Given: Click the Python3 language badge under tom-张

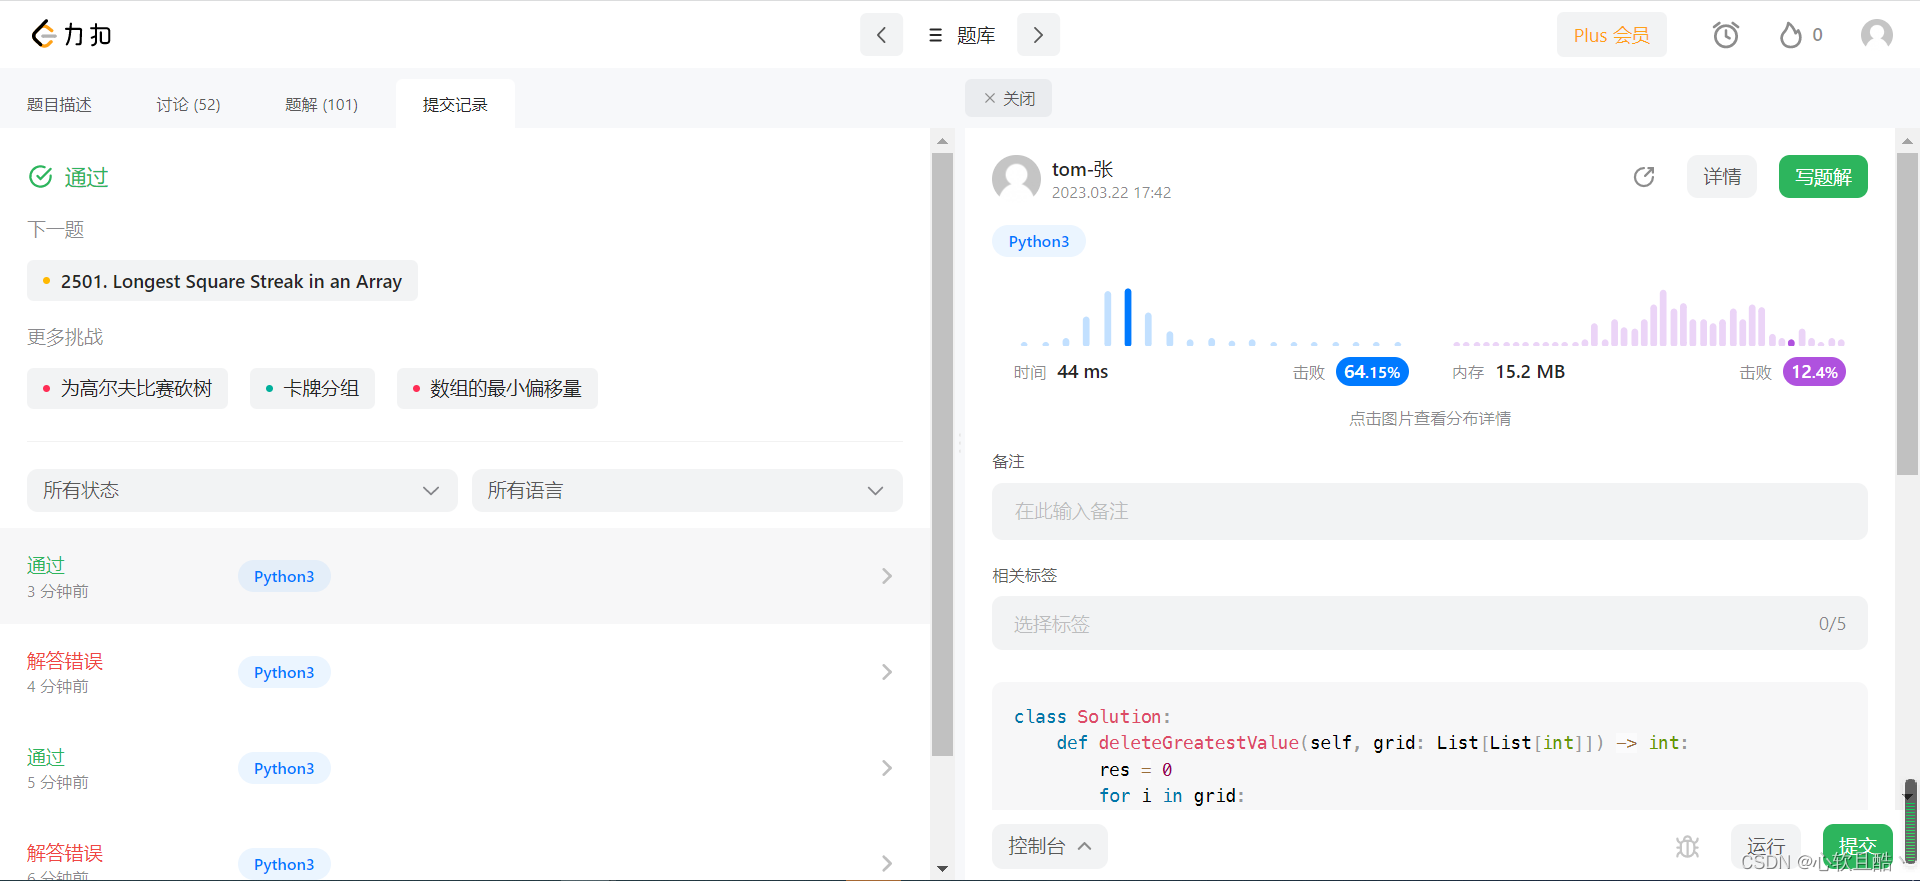Looking at the screenshot, I should (1039, 241).
